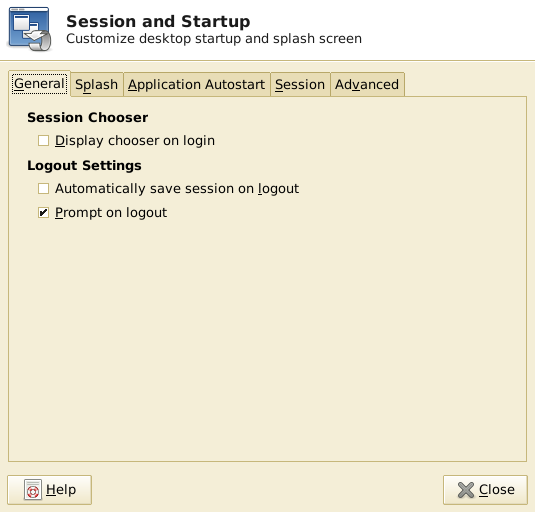Screen dimensions: 535x512
Task: Enable the Display chooser on login checkbox
Action: pos(43,141)
